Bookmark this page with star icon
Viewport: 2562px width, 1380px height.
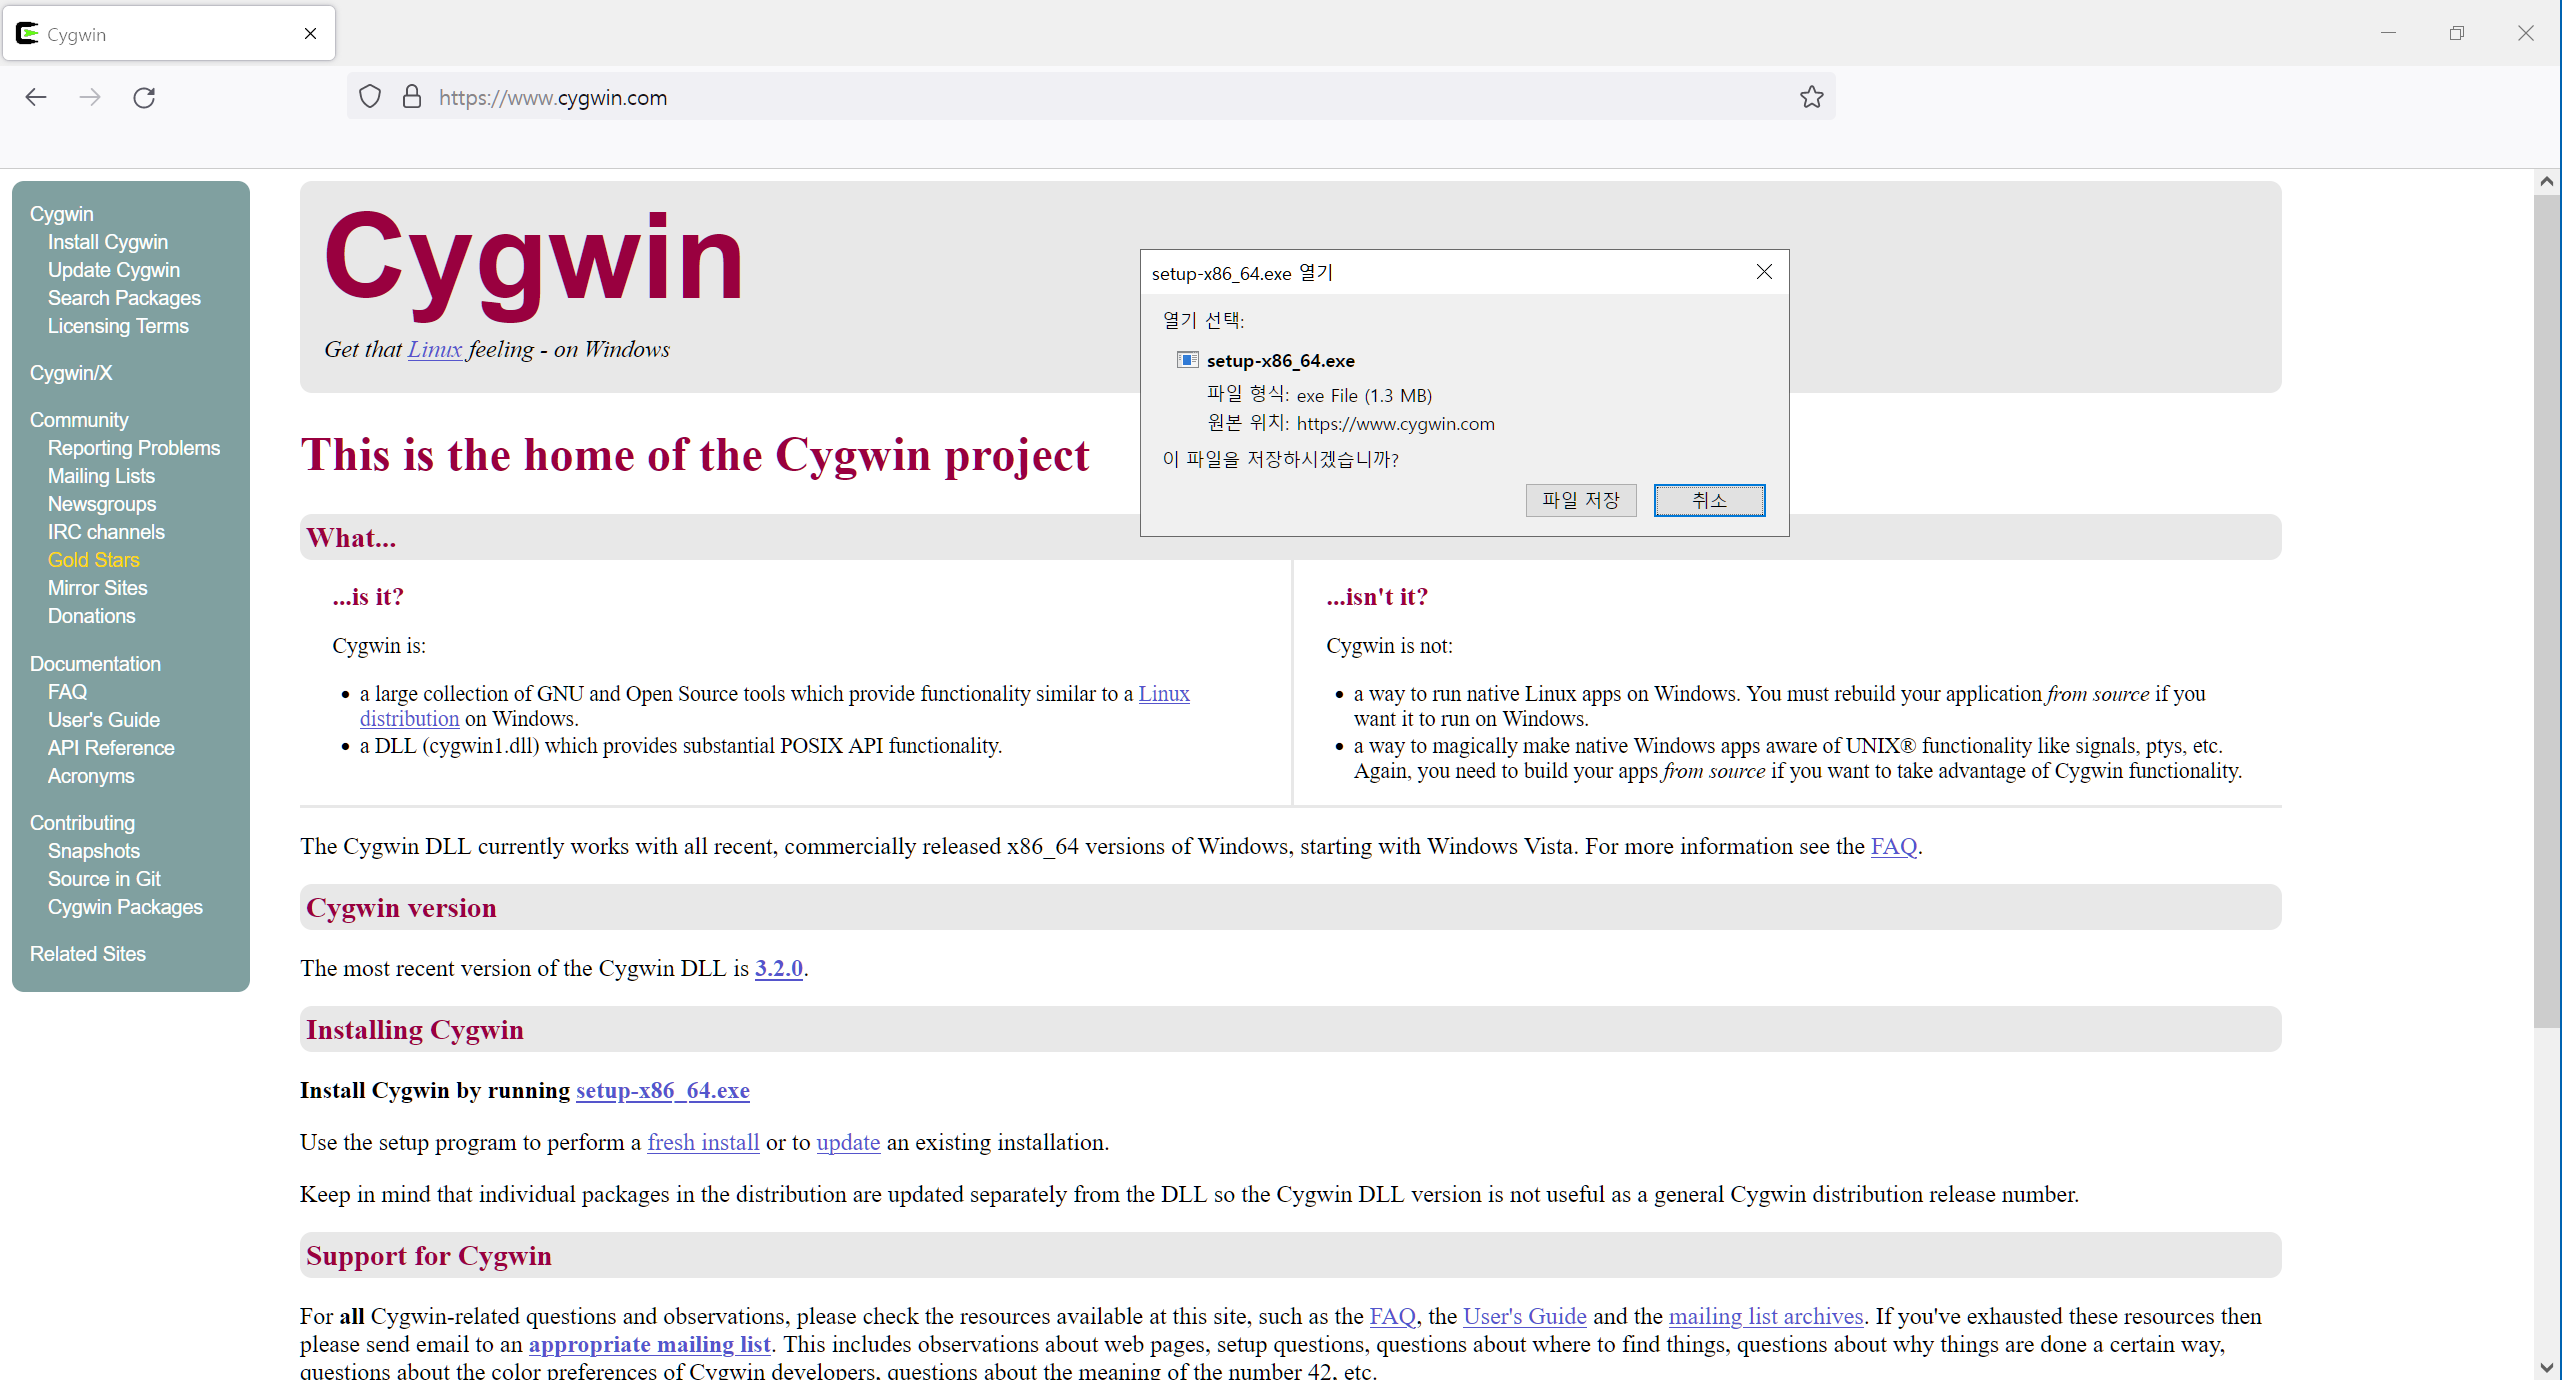pyautogui.click(x=1811, y=97)
